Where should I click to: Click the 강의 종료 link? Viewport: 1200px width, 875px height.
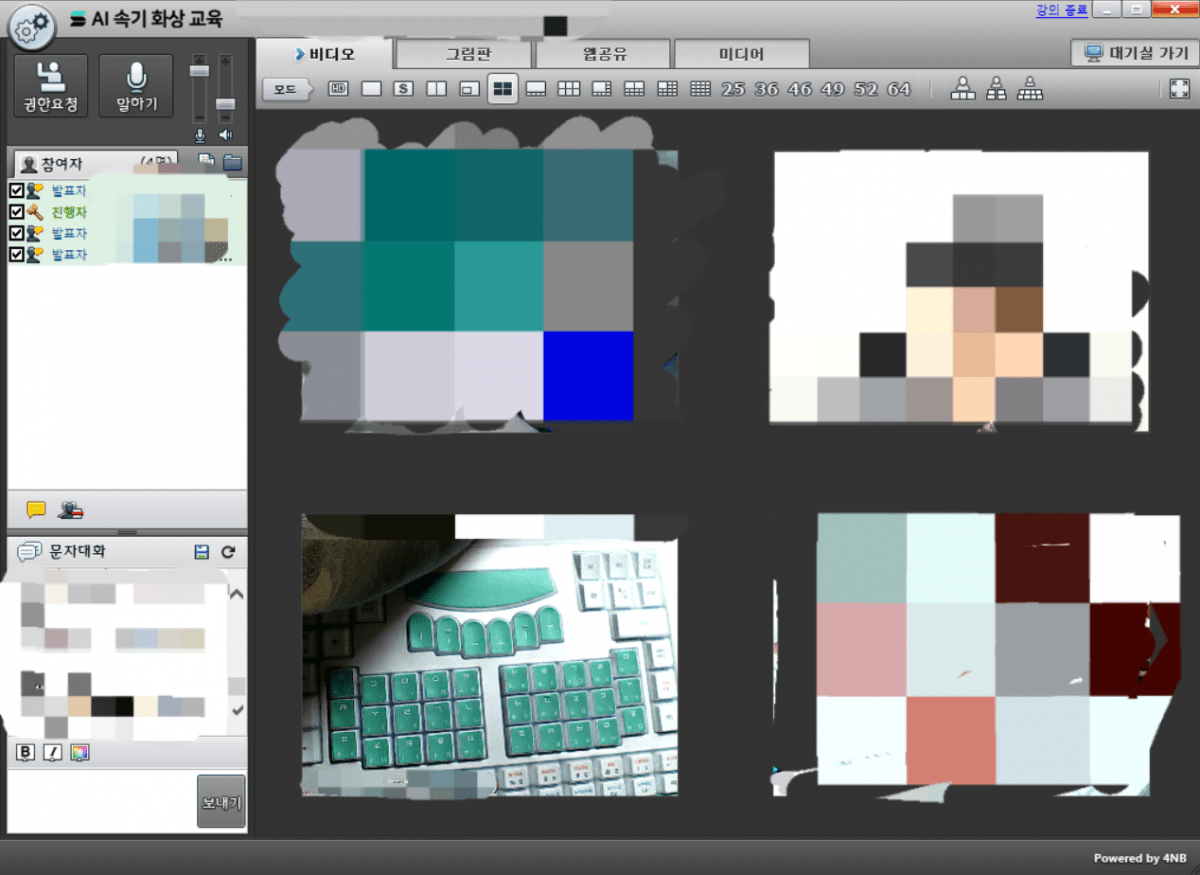1060,9
